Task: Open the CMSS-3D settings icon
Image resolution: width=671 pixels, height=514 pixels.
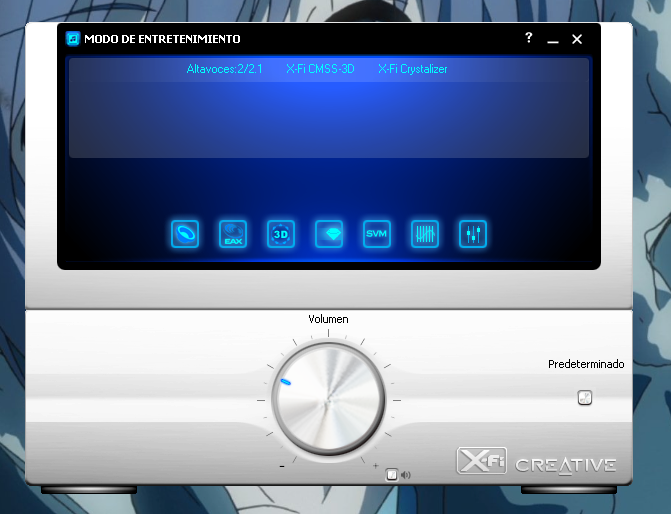Action: pos(281,234)
